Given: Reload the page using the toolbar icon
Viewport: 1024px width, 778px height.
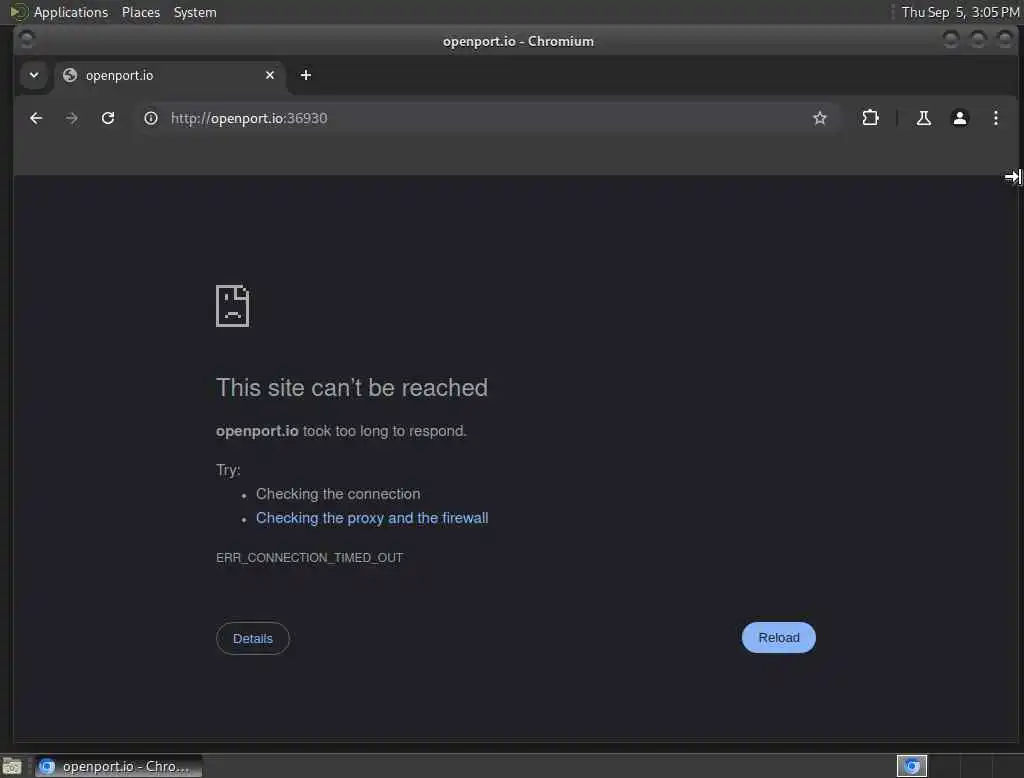Looking at the screenshot, I should [x=108, y=118].
